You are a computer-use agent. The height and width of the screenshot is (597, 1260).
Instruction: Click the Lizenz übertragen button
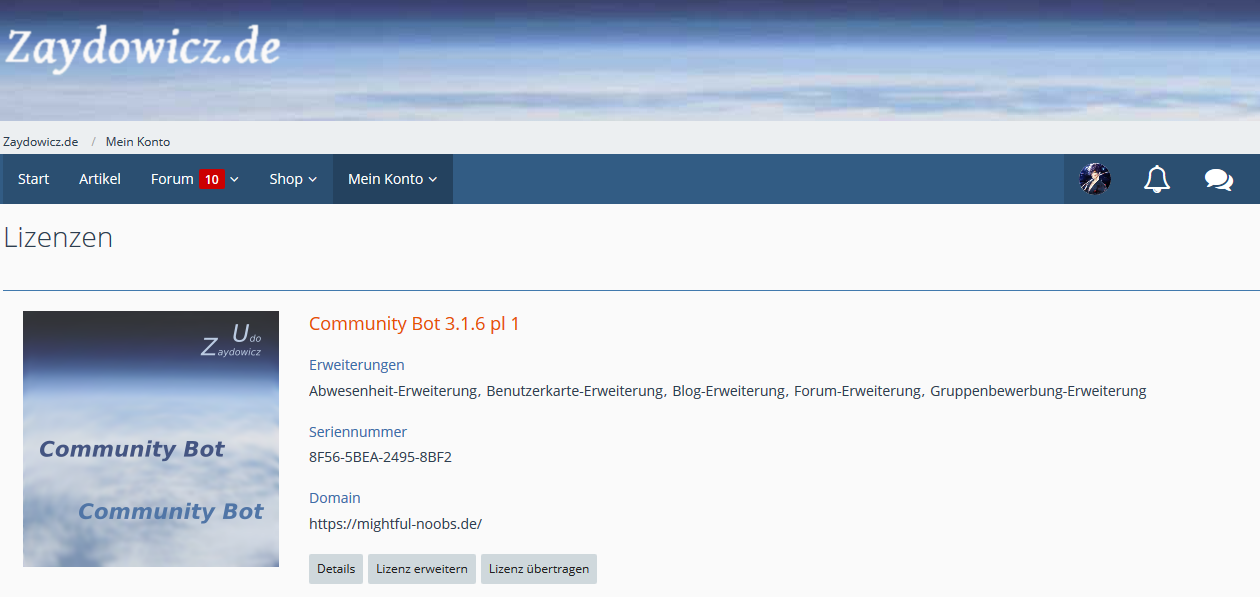coord(538,569)
